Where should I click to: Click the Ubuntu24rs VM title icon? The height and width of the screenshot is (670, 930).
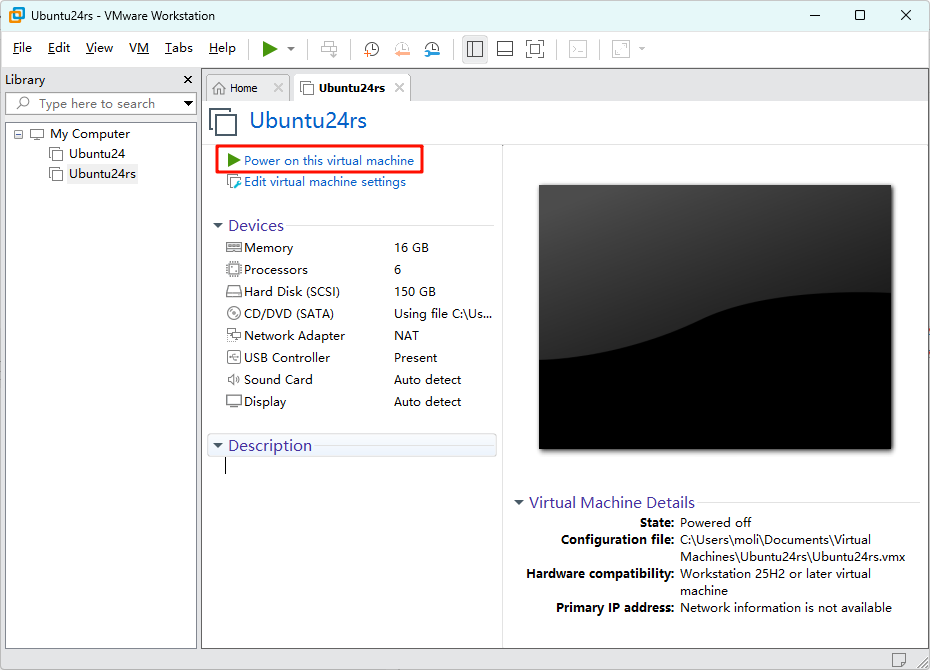223,122
